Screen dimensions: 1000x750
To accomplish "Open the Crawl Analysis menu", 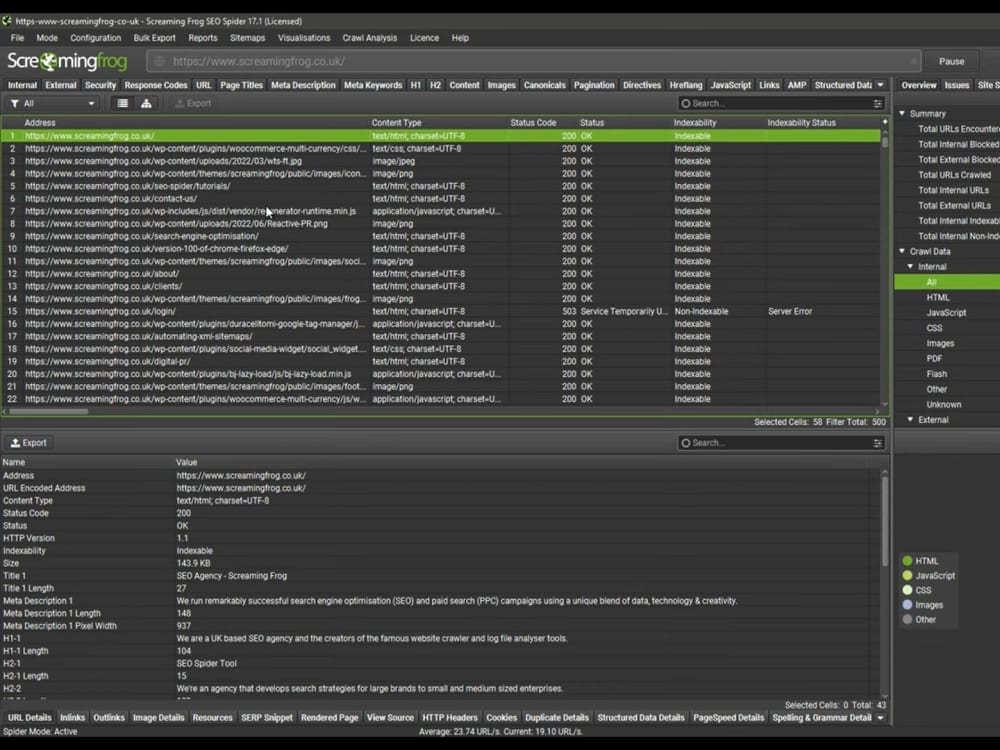I will click(x=369, y=38).
